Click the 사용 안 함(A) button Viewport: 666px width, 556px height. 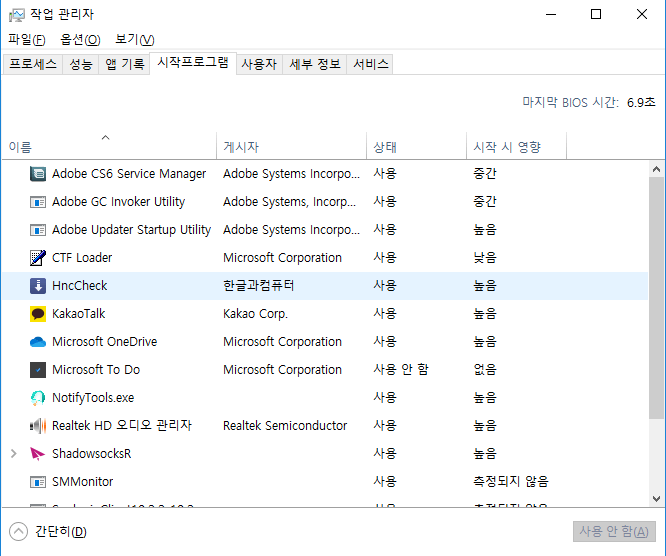point(614,531)
